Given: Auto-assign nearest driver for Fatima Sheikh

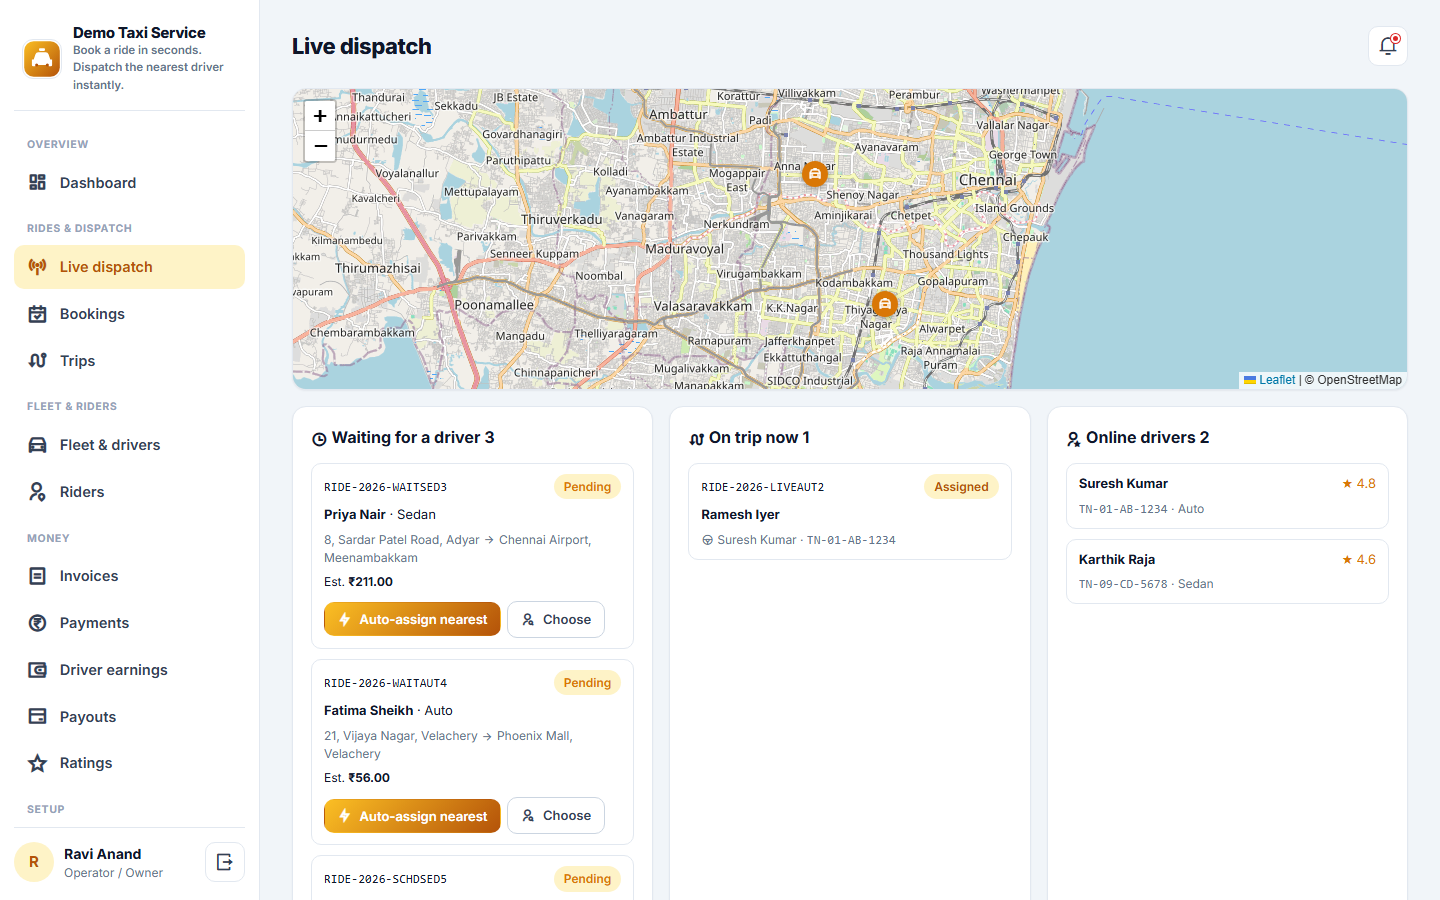Looking at the screenshot, I should (412, 816).
